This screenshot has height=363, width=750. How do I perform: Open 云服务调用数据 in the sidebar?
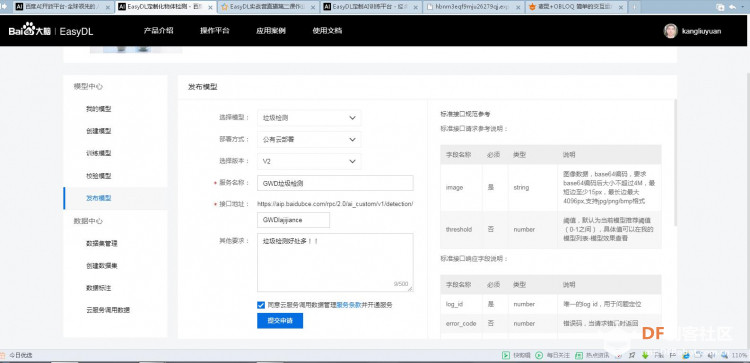tap(108, 310)
